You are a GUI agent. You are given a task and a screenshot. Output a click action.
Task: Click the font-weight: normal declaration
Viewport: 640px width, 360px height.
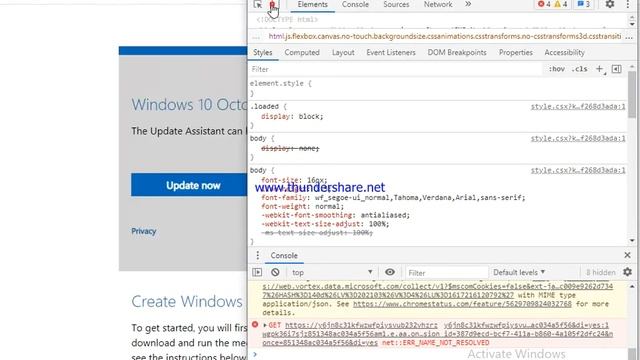tap(302, 207)
